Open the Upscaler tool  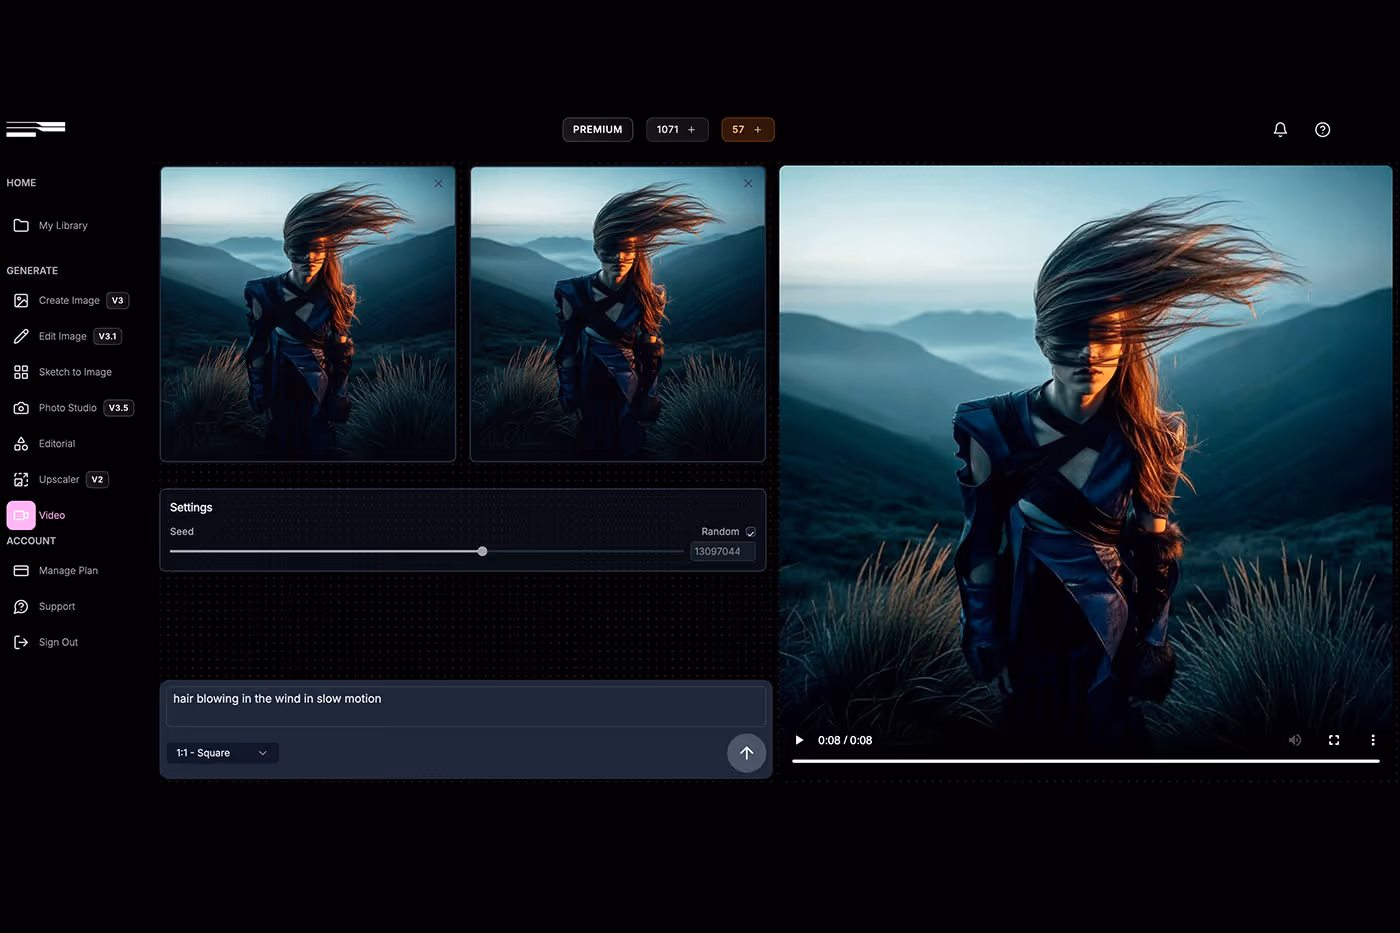click(58, 479)
